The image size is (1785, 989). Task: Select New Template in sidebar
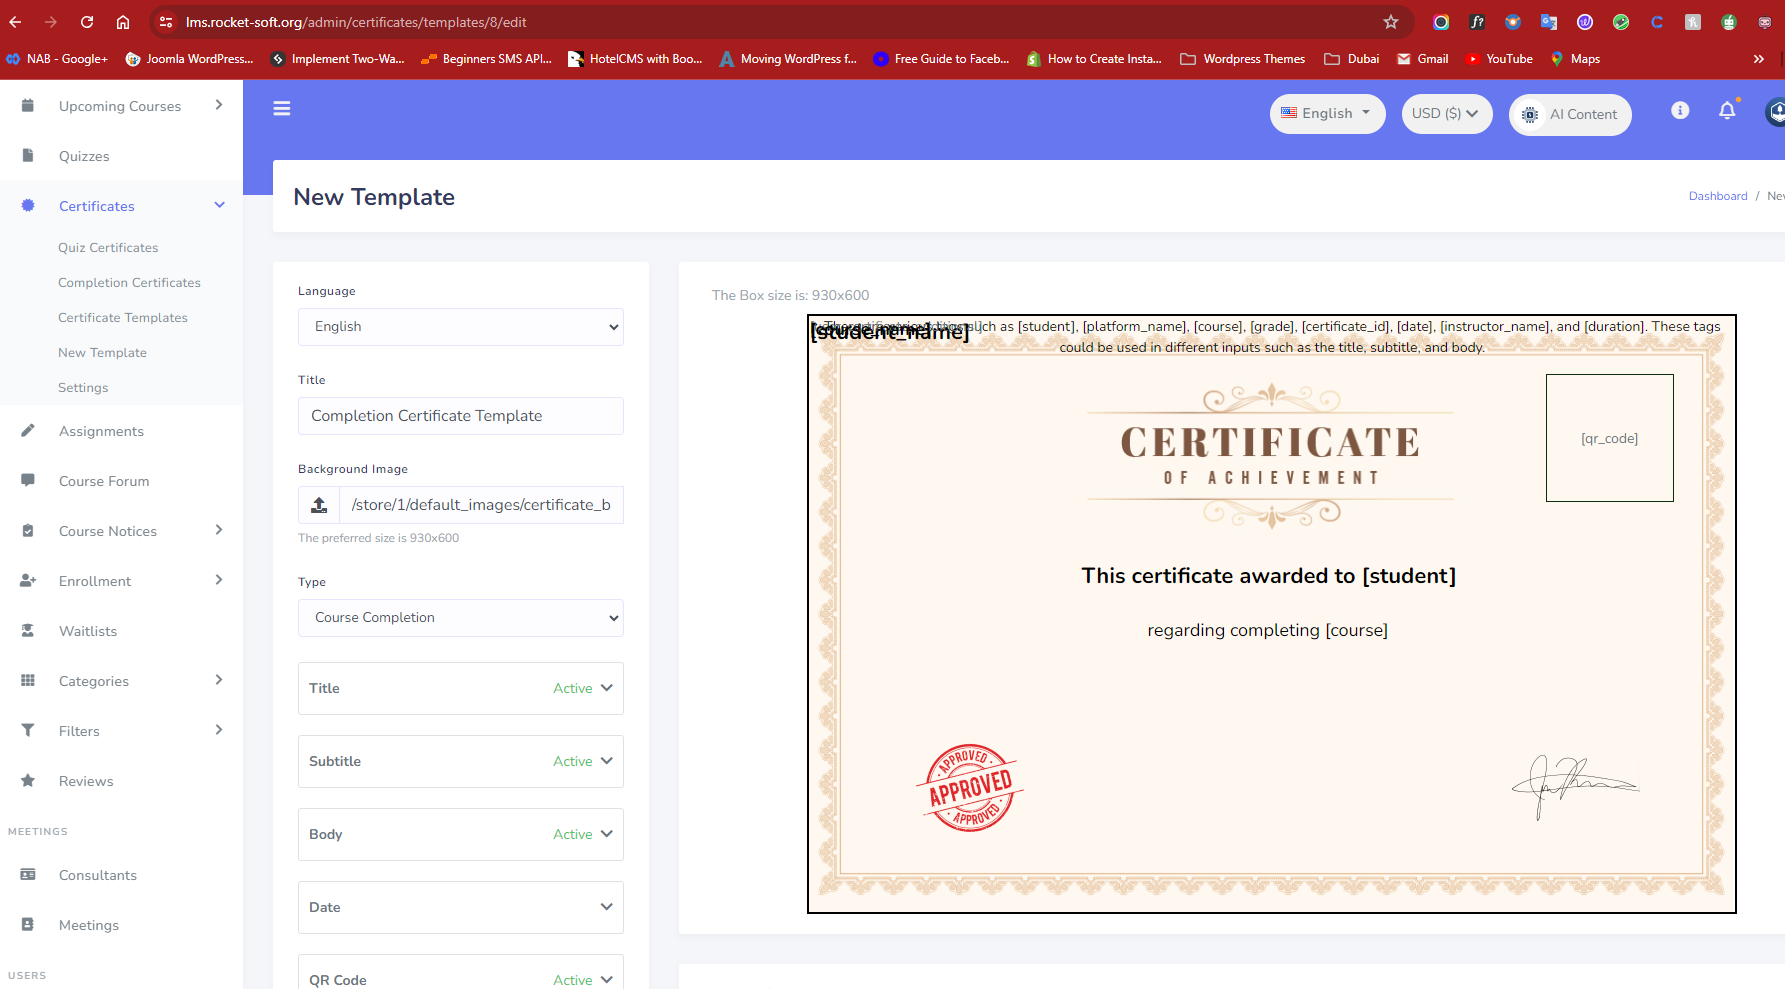(102, 352)
